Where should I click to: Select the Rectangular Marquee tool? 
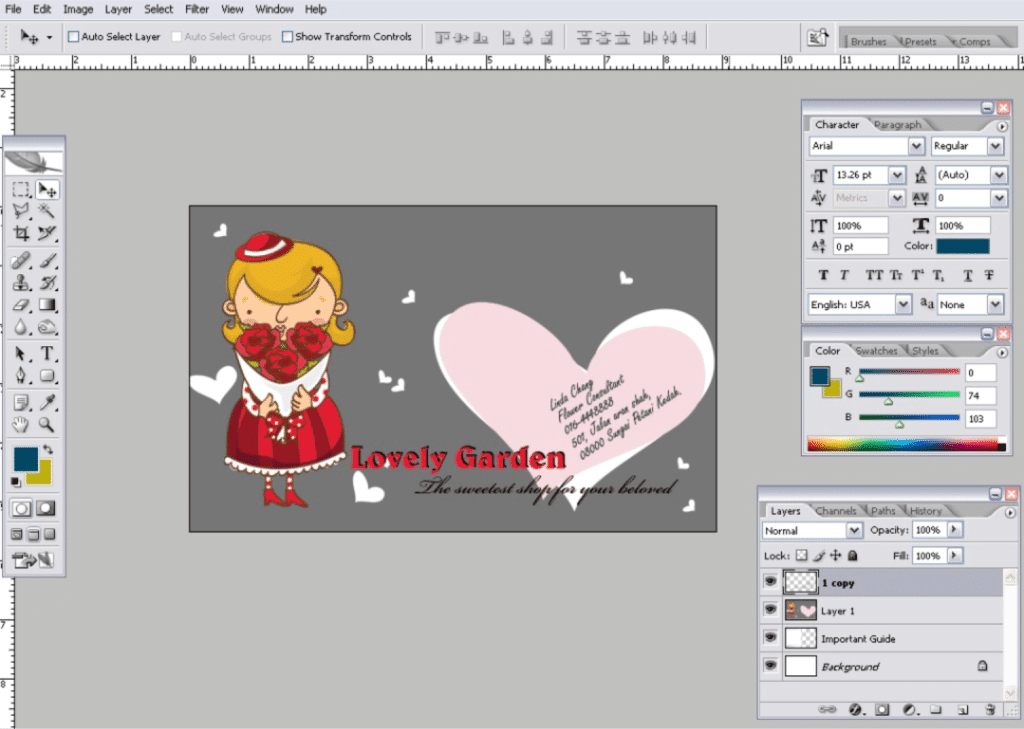tap(21, 189)
